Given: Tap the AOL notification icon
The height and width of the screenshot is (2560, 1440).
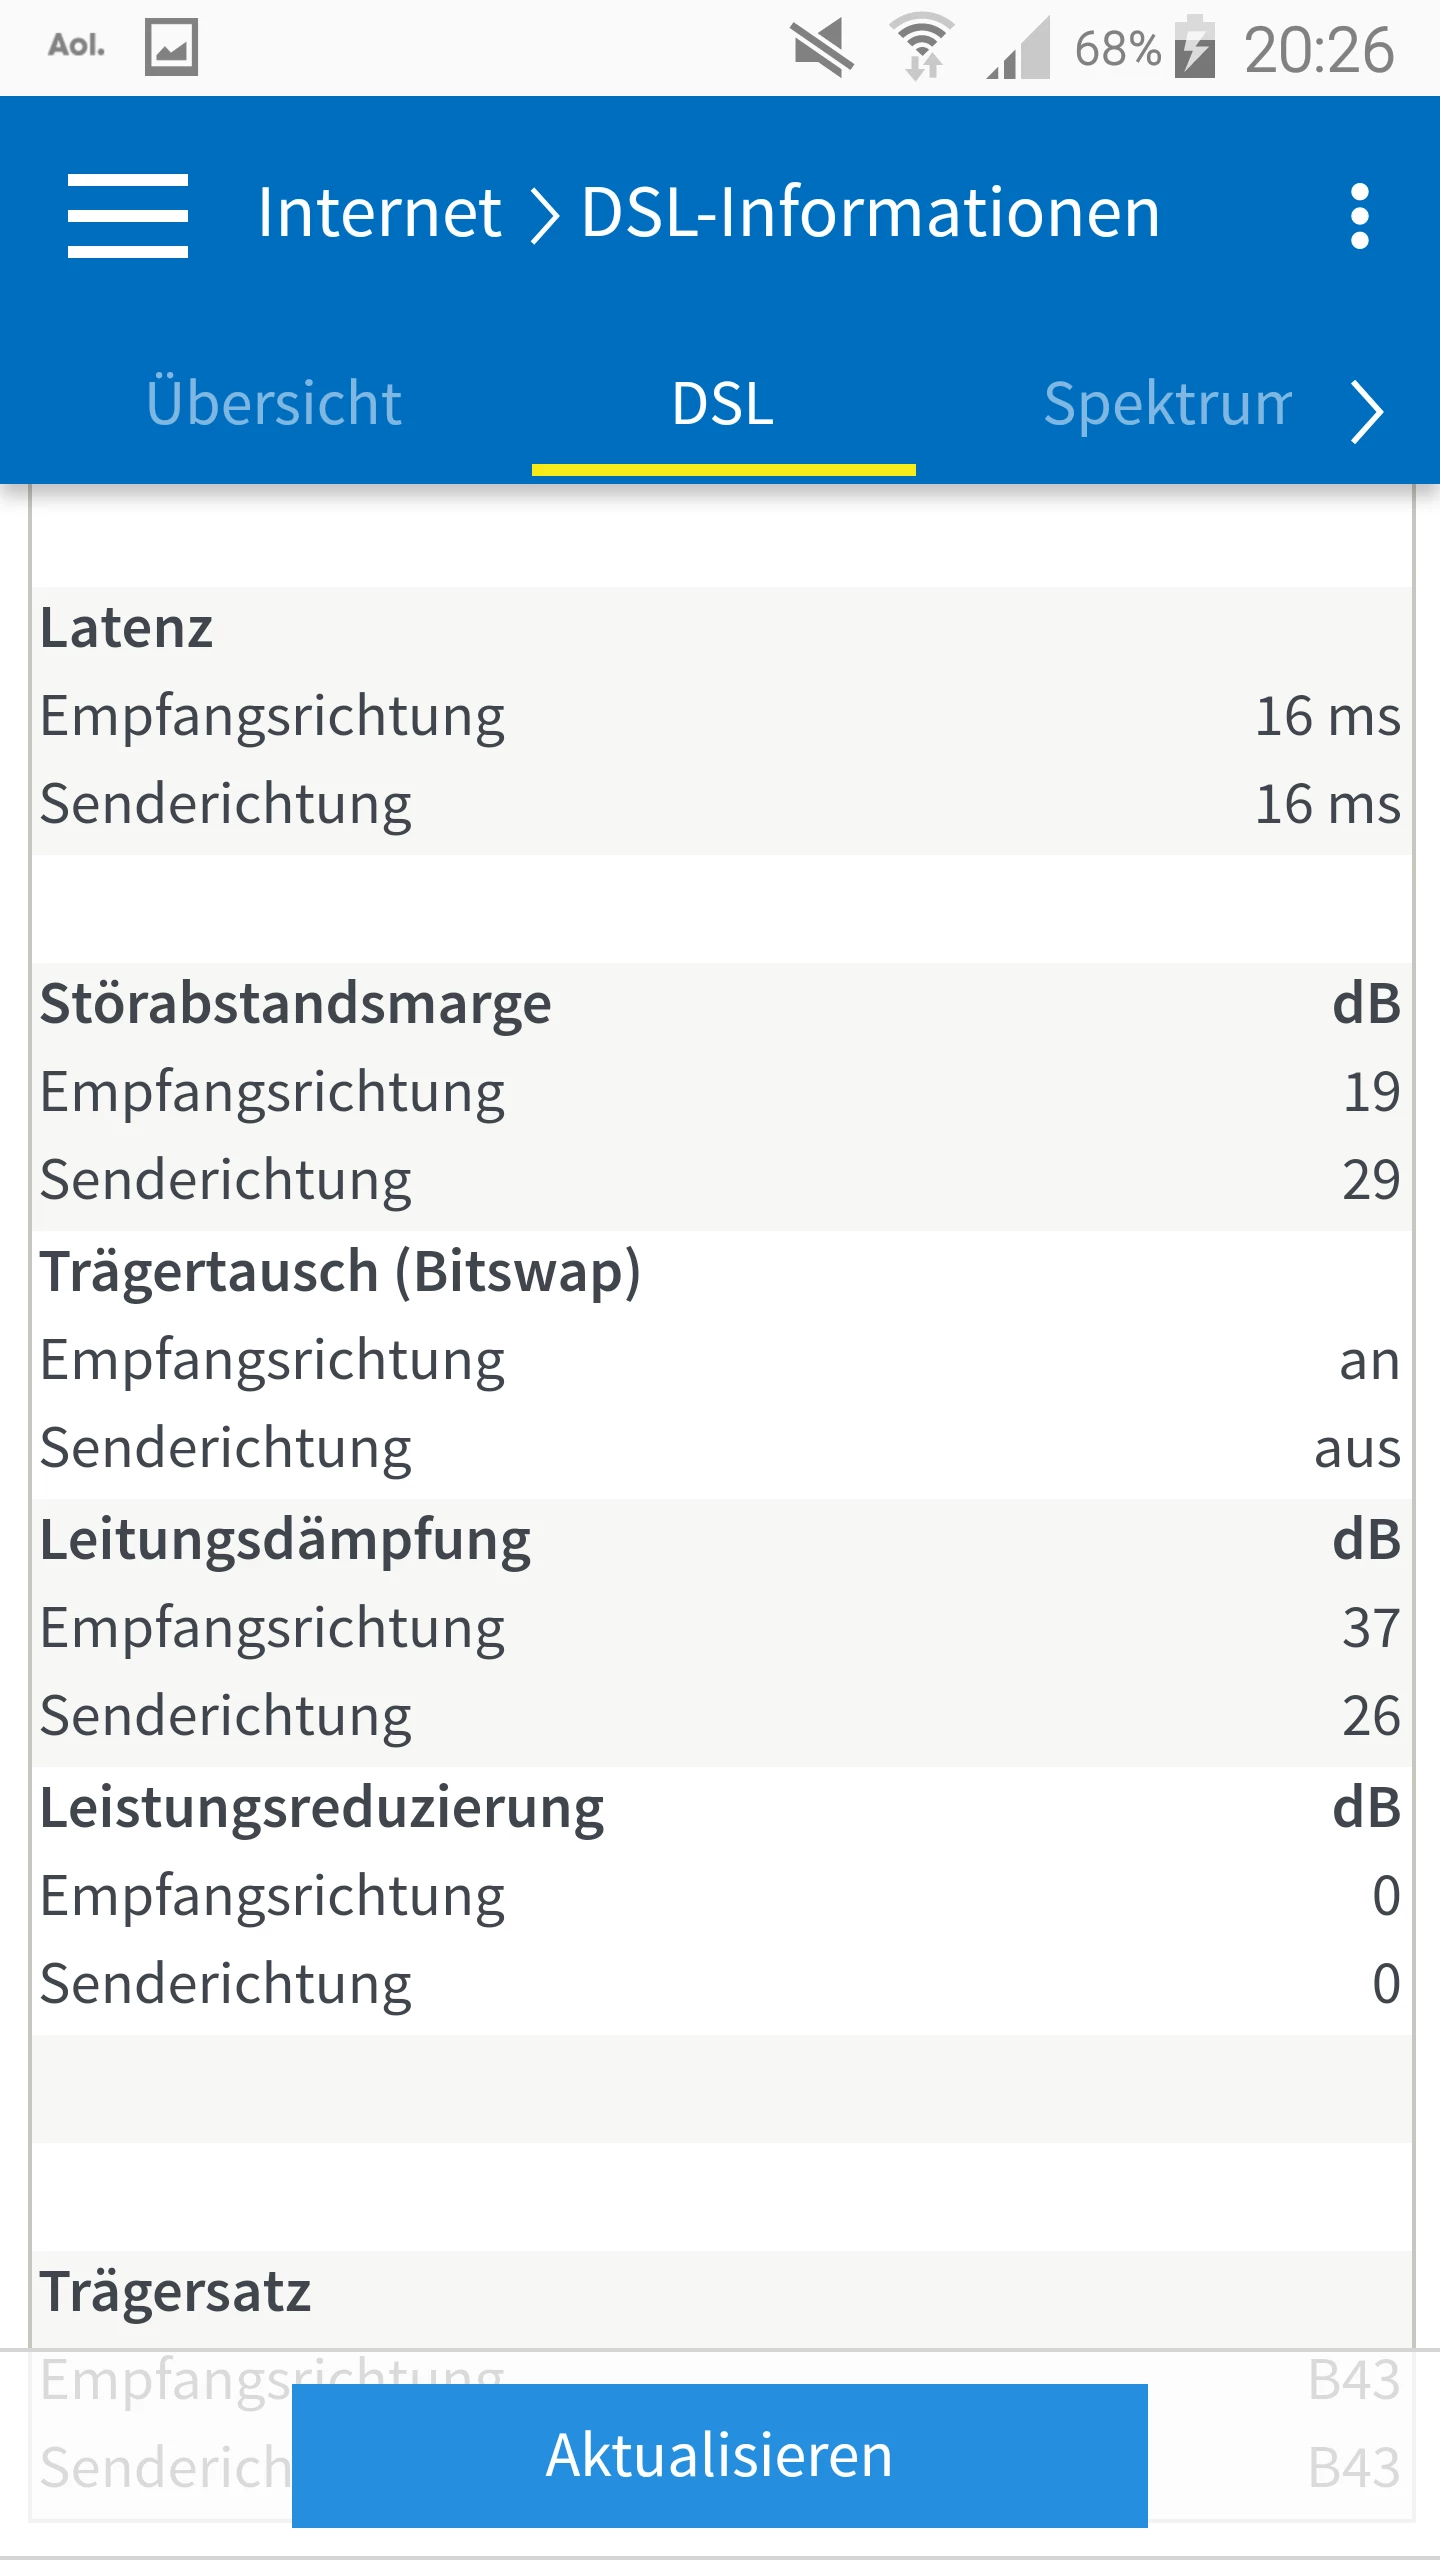Looking at the screenshot, I should coord(76,46).
